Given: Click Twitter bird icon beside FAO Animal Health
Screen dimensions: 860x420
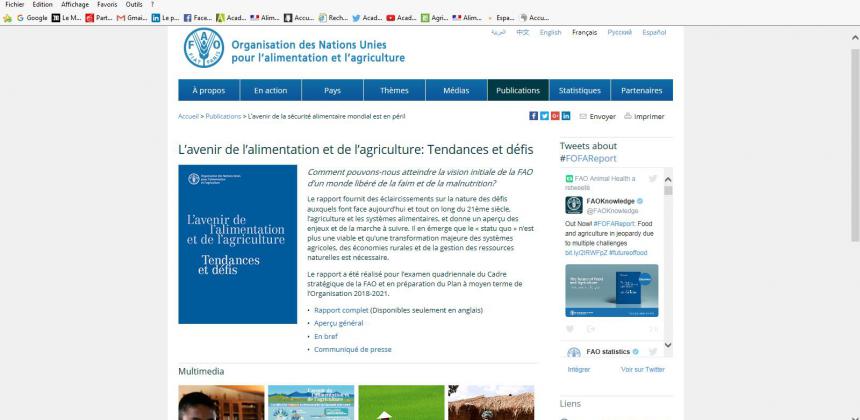Looking at the screenshot, I should [653, 179].
